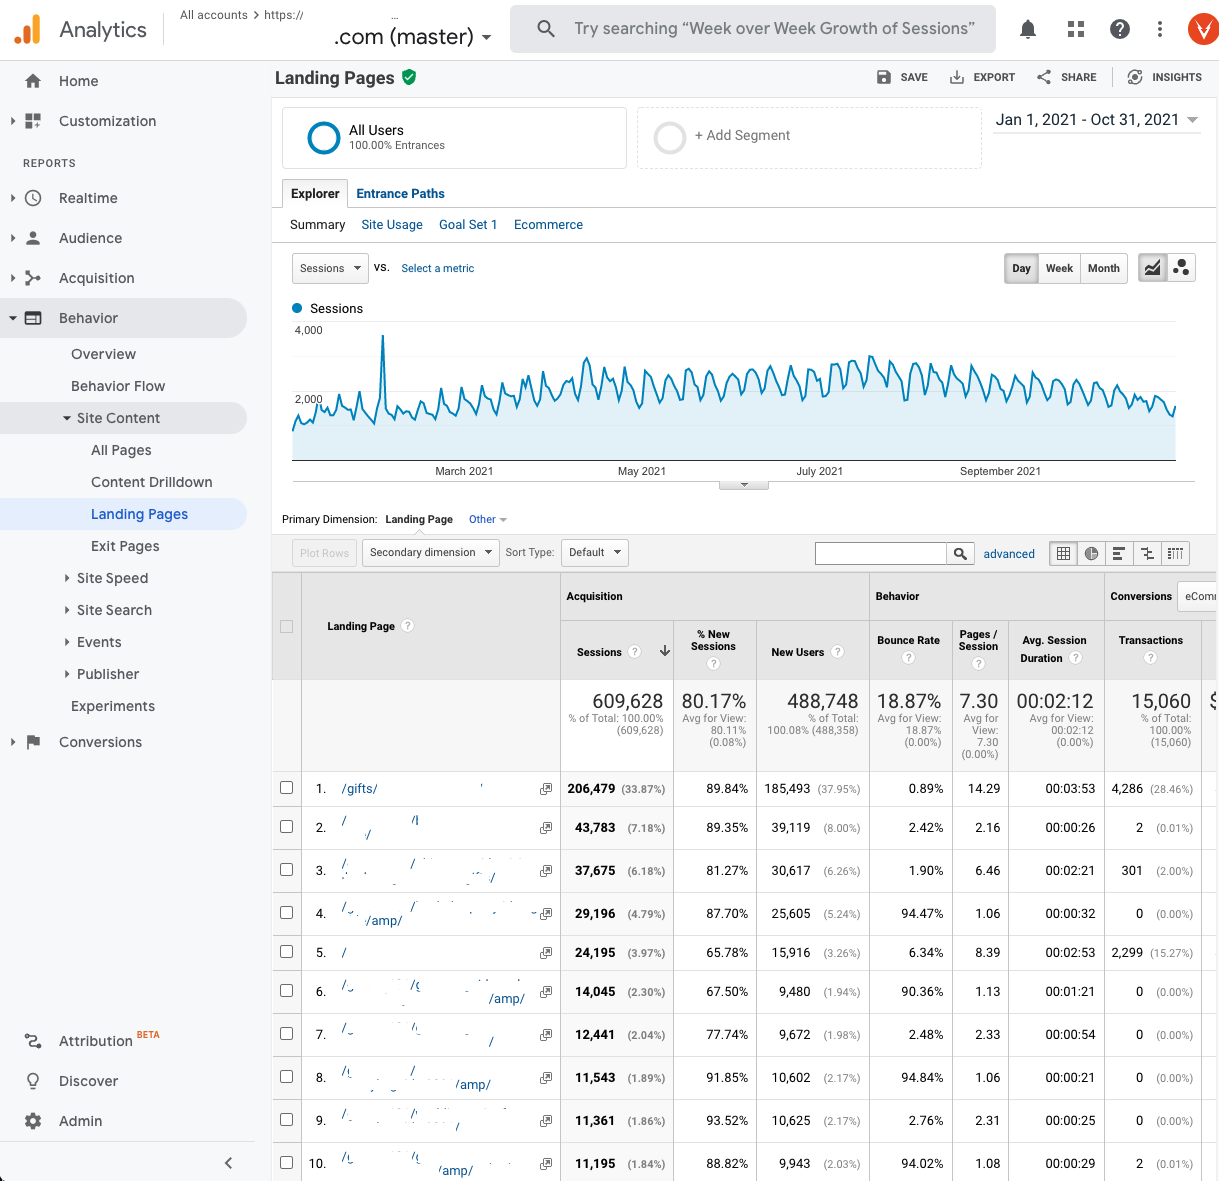Screen dimensions: 1219x1181
Task: Open the advanced filter link
Action: [x=1009, y=553]
